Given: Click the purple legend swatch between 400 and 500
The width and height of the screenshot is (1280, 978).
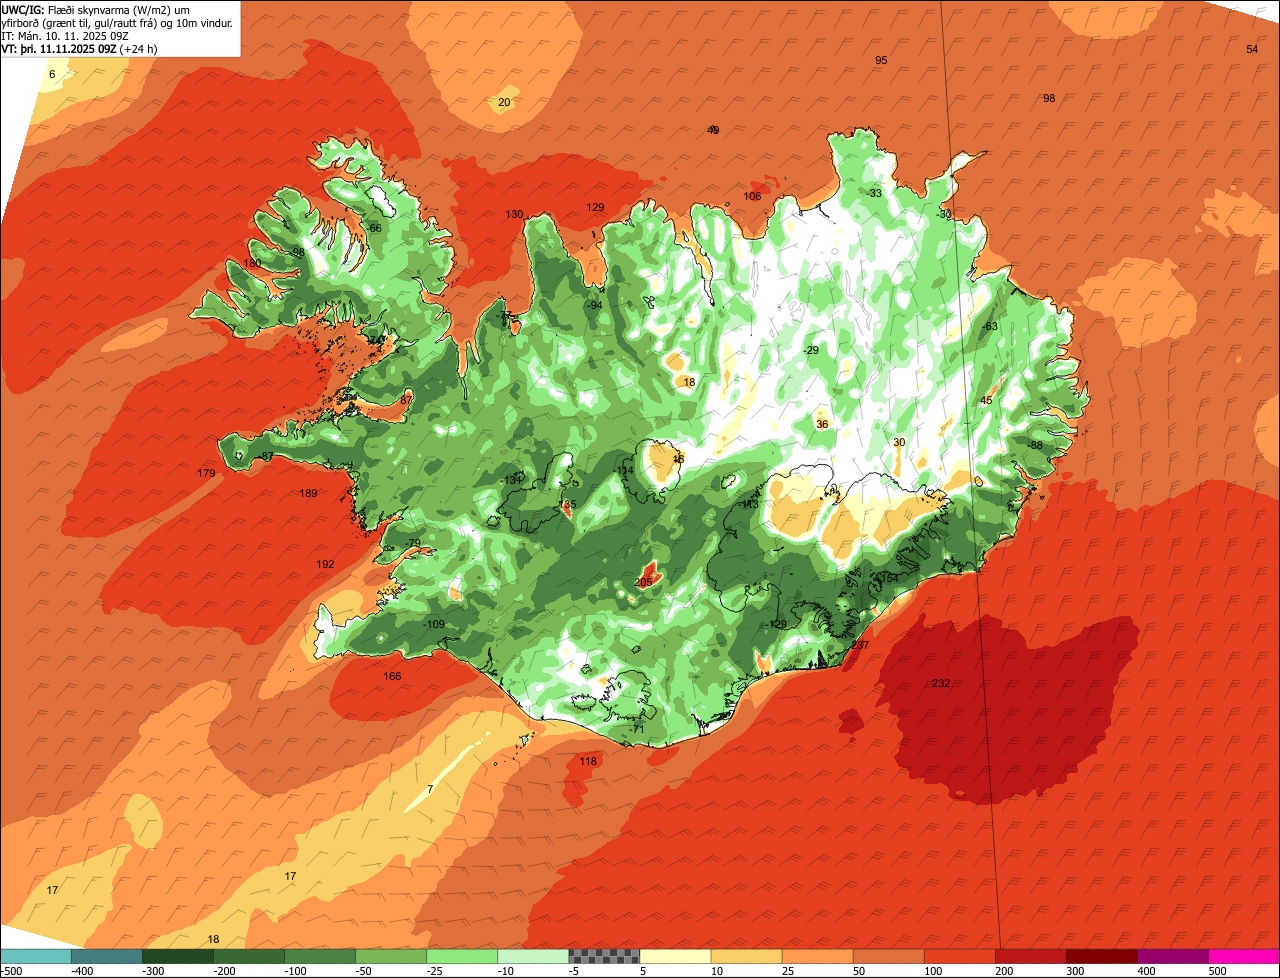Looking at the screenshot, I should [1173, 956].
